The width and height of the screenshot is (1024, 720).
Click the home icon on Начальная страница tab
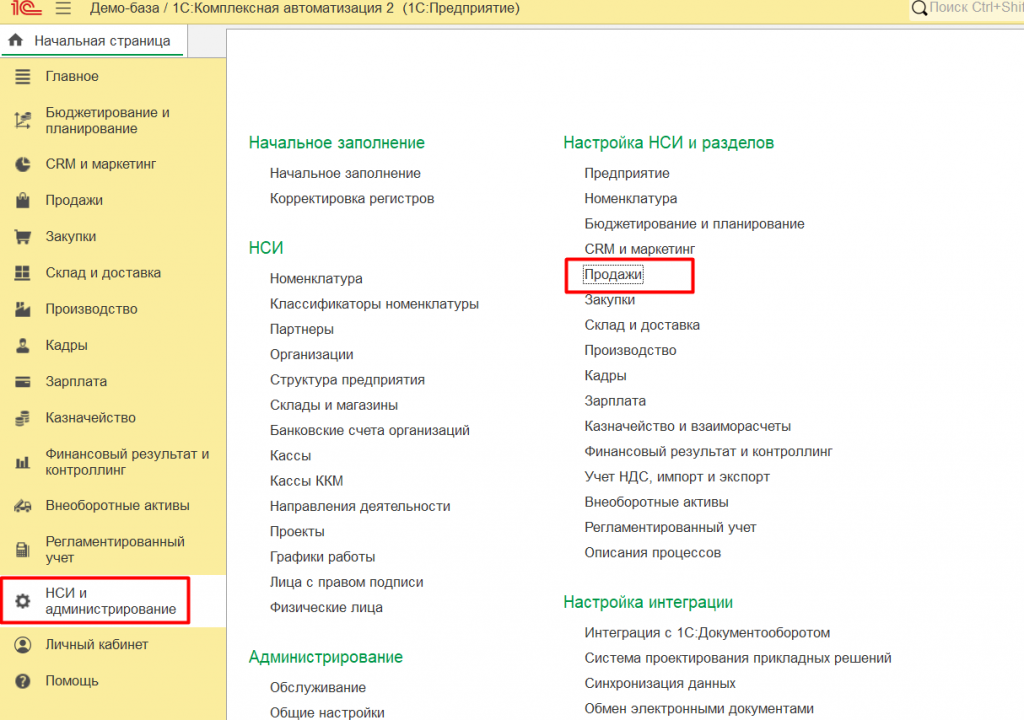point(16,41)
